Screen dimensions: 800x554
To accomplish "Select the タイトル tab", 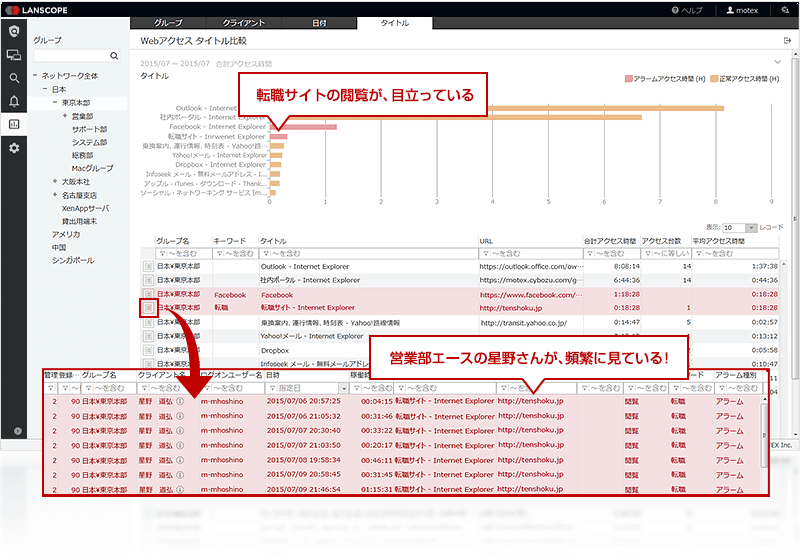I will click(394, 23).
